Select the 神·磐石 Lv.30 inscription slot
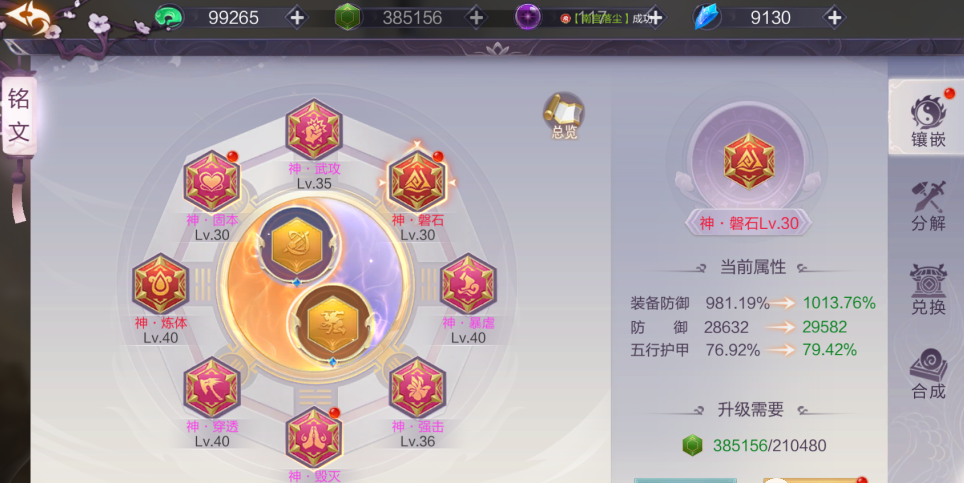This screenshot has height=484, width=965. pos(417,181)
